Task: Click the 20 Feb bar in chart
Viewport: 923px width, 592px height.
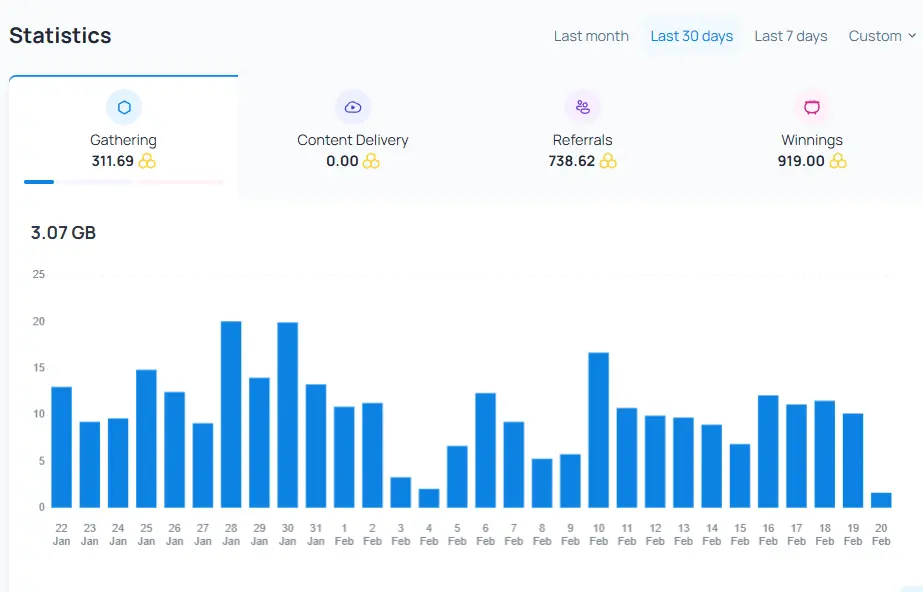Action: (x=881, y=500)
